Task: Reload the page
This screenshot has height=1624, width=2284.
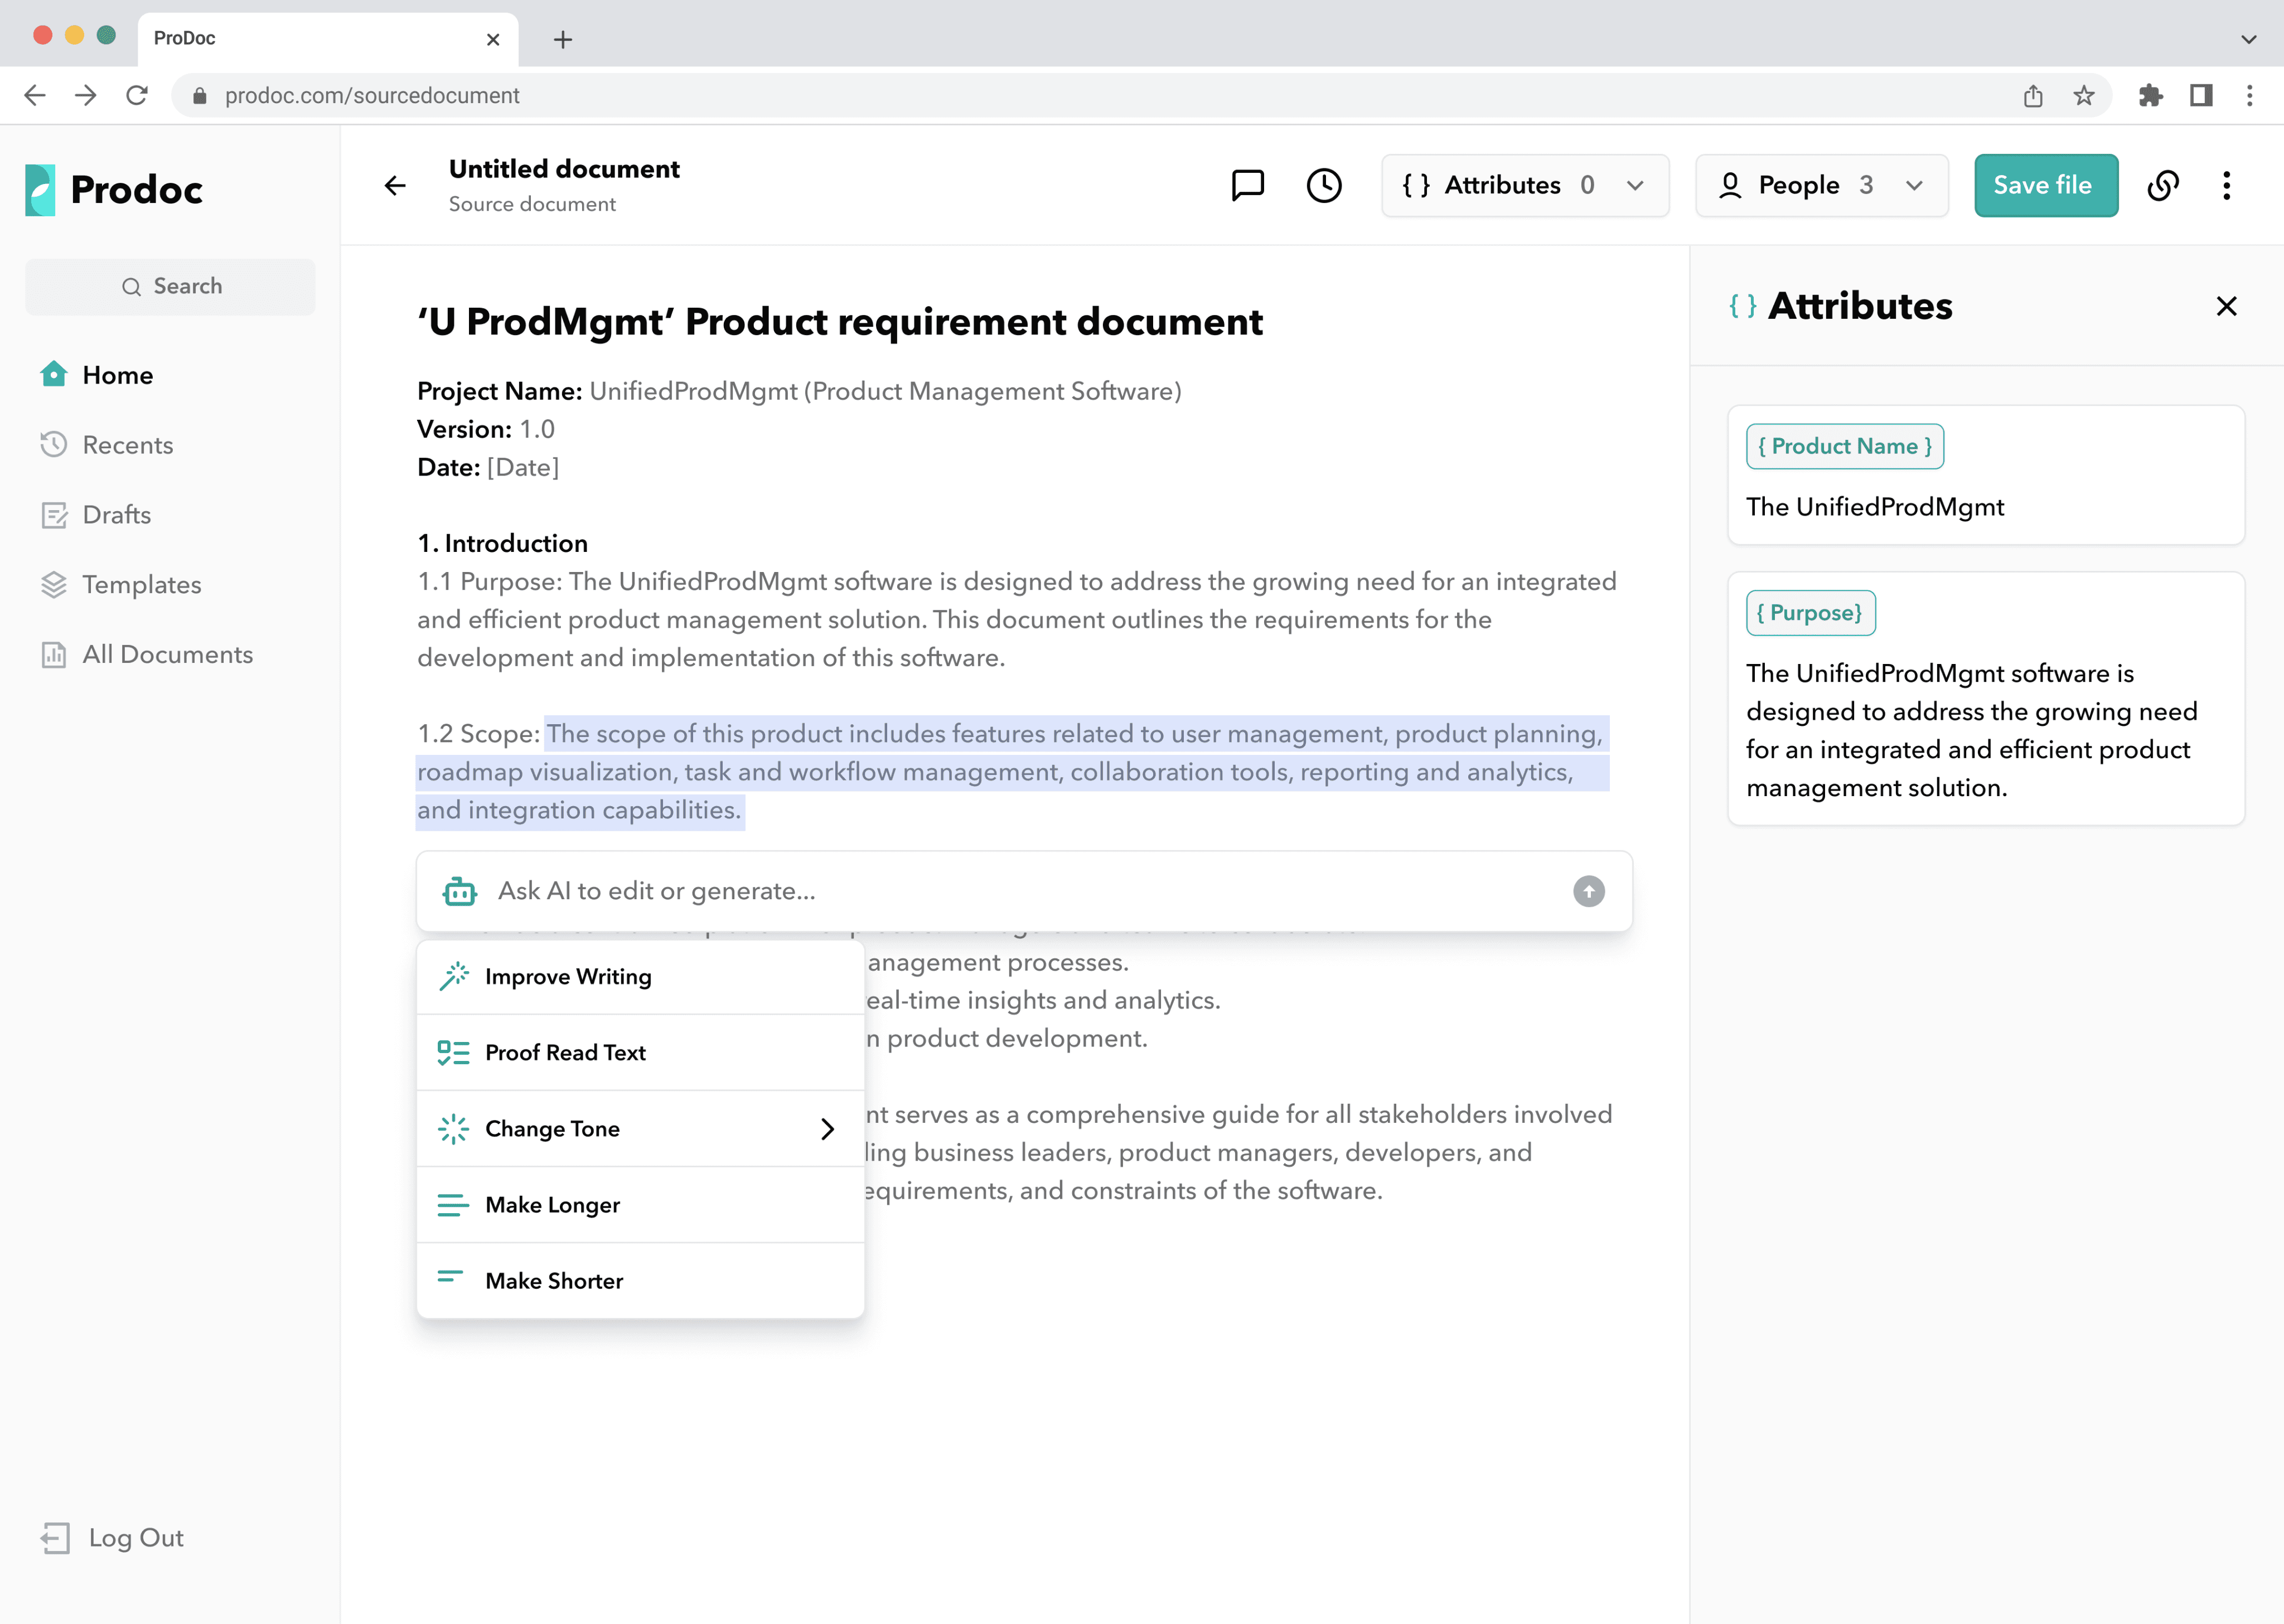Action: point(137,95)
